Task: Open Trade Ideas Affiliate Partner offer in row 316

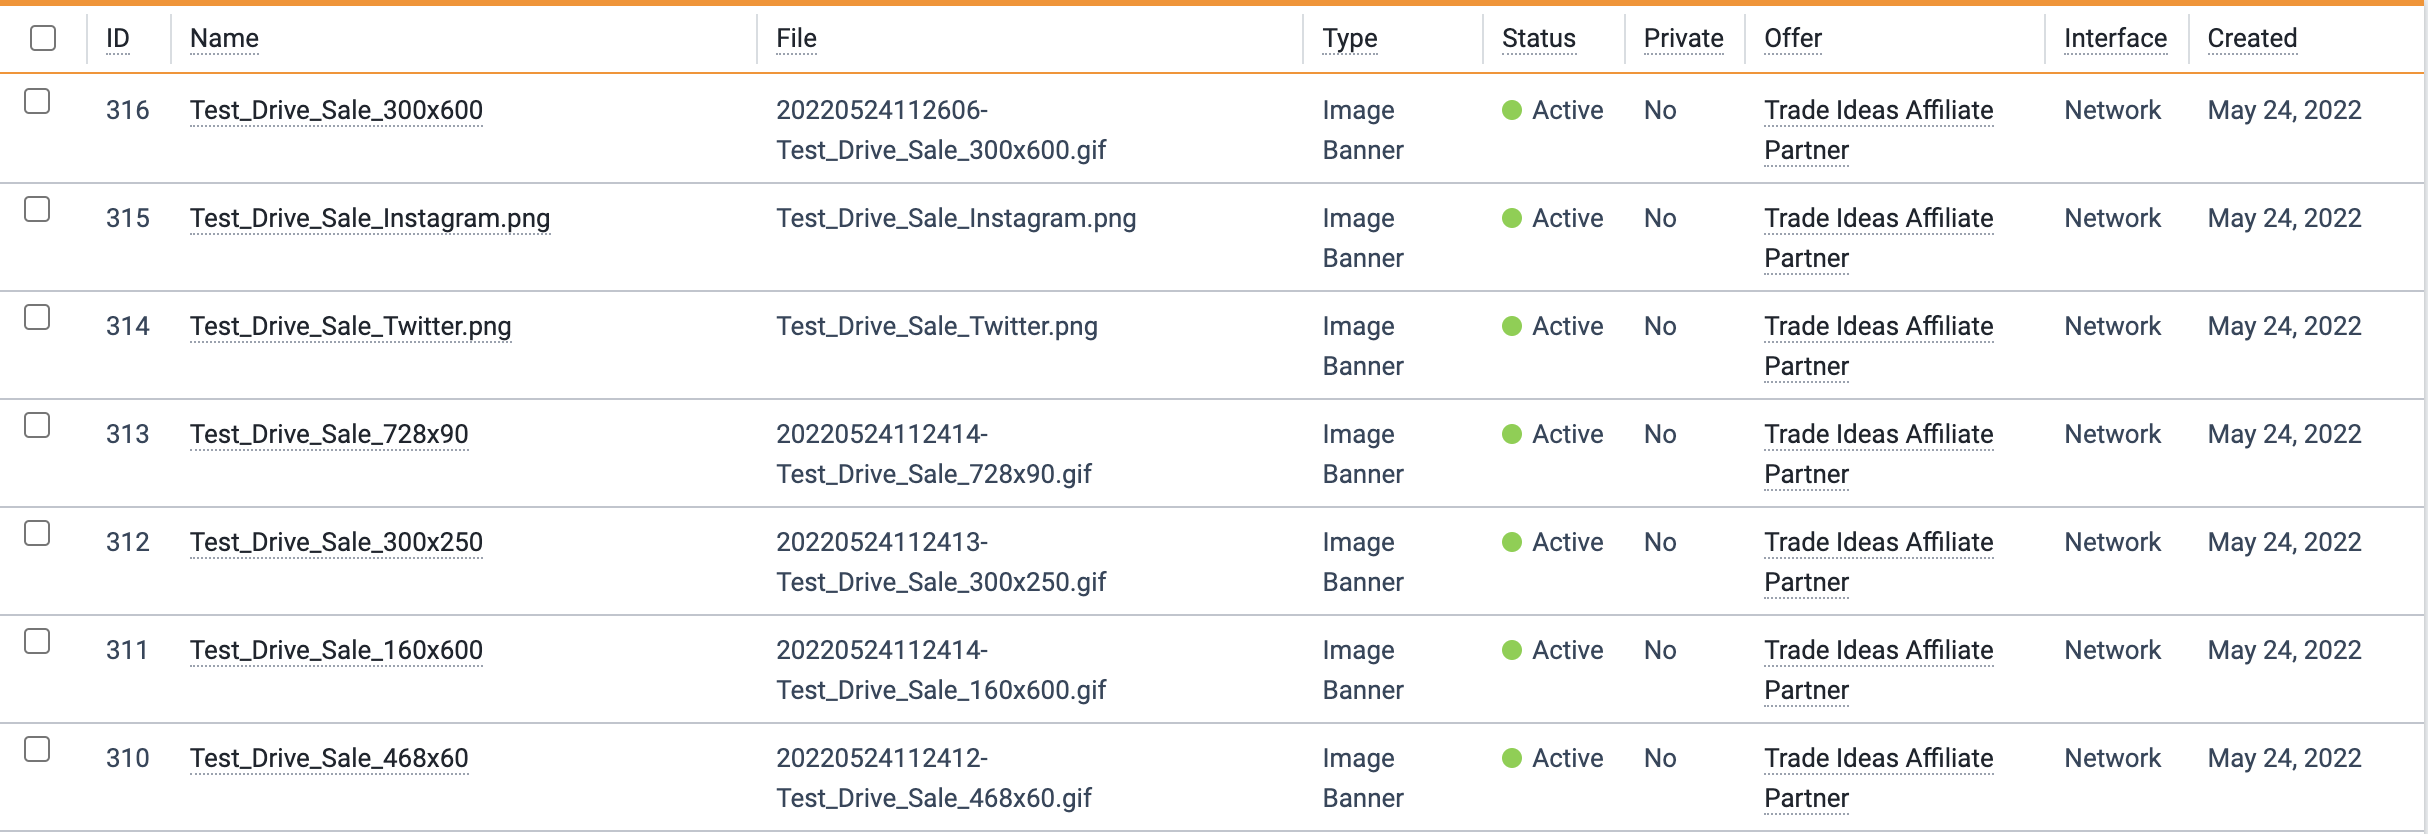Action: [1878, 130]
